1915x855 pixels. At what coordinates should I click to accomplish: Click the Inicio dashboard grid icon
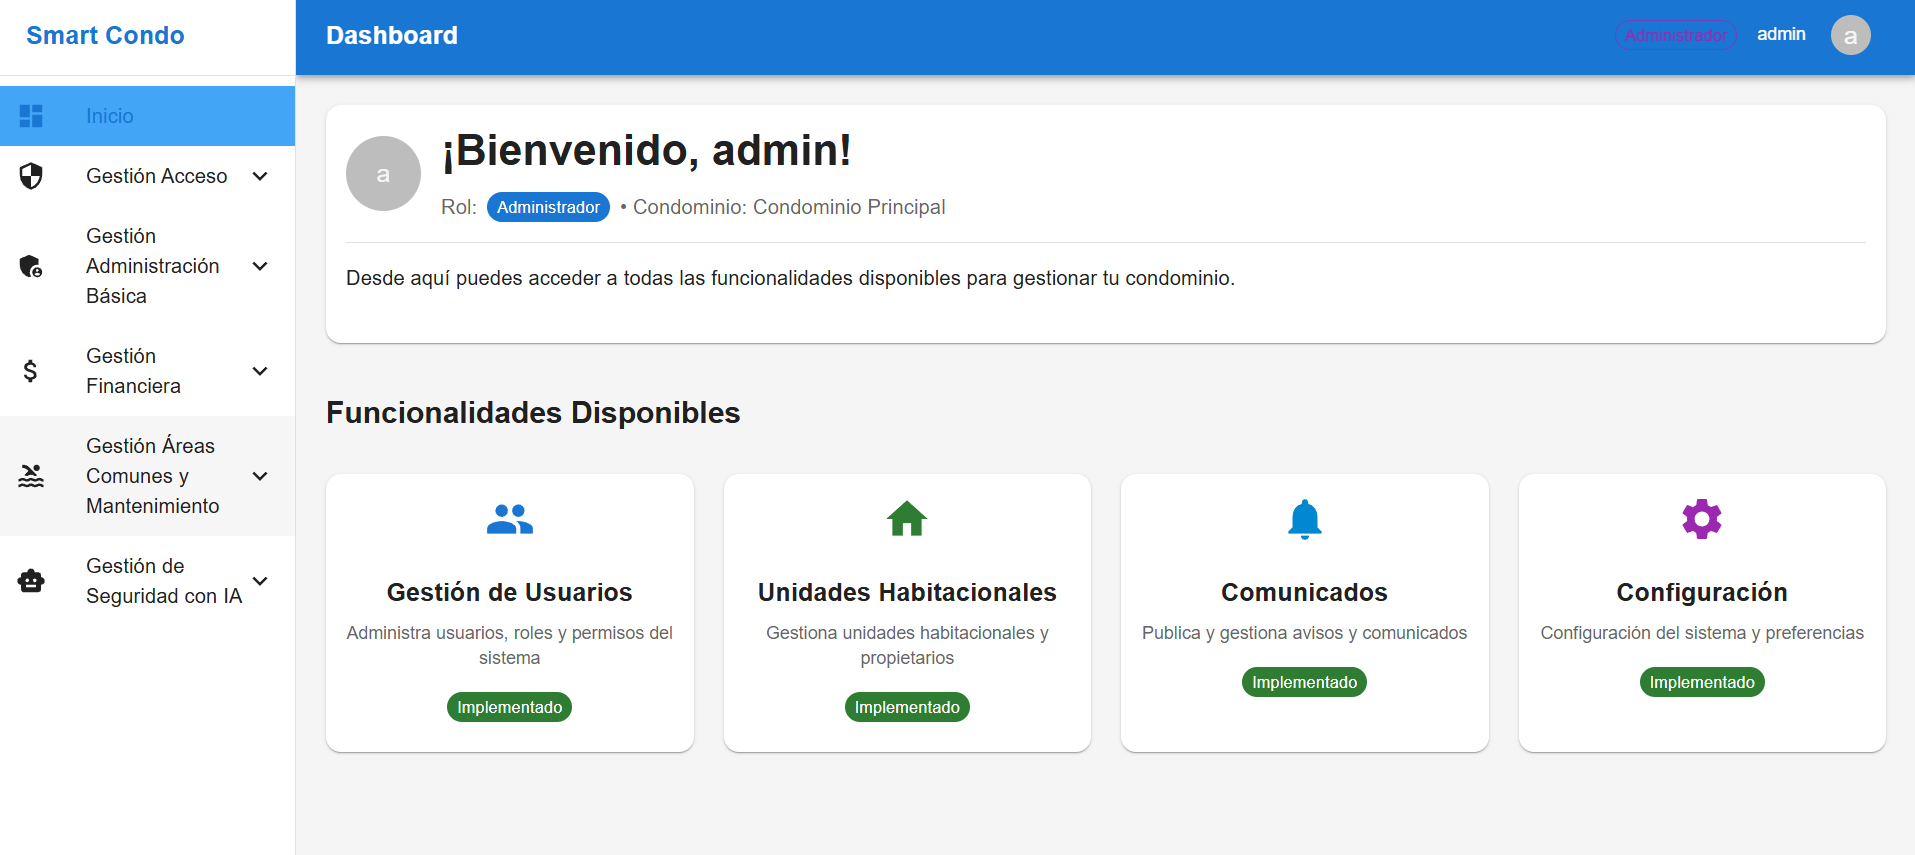pos(31,116)
